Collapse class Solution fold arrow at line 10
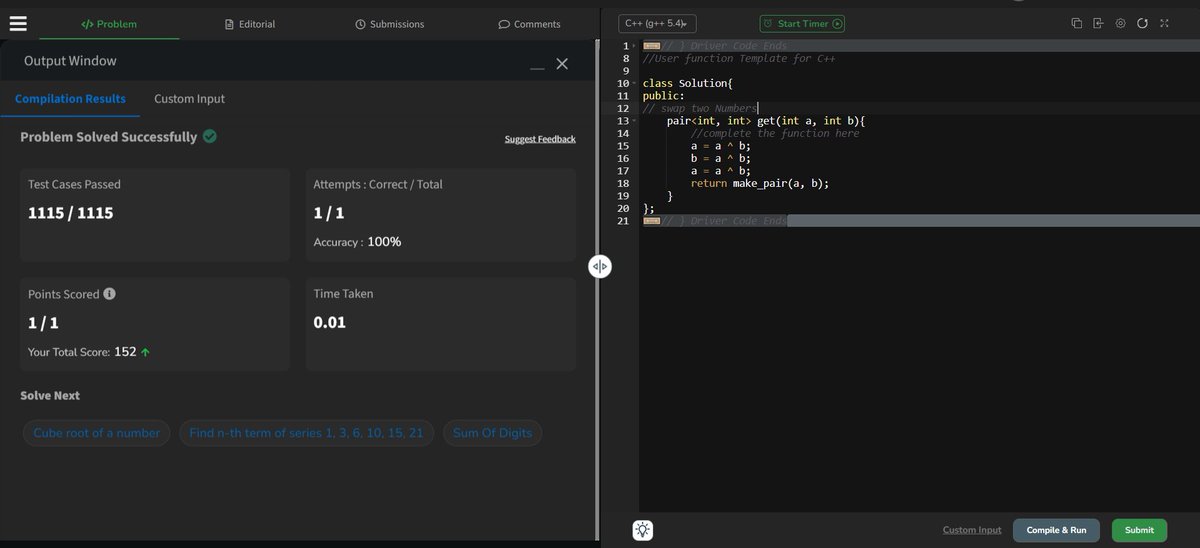The width and height of the screenshot is (1200, 548). click(634, 83)
